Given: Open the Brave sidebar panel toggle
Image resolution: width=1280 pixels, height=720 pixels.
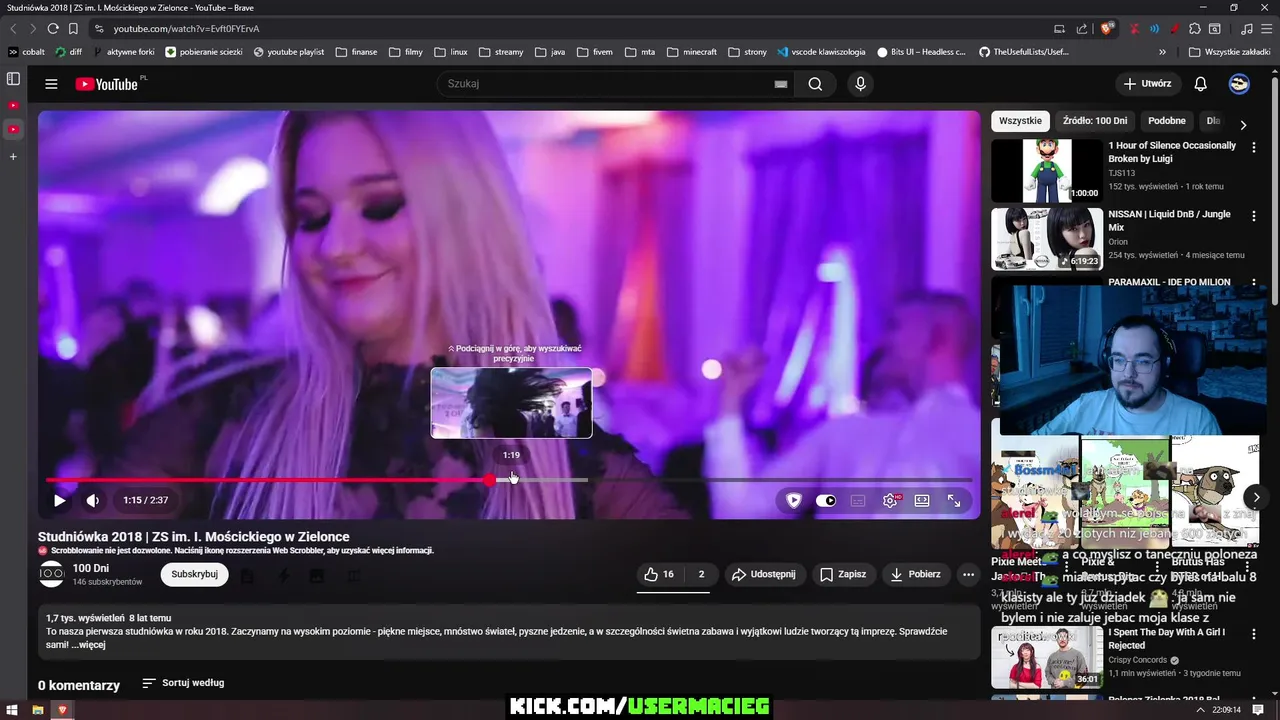Looking at the screenshot, I should click(13, 79).
